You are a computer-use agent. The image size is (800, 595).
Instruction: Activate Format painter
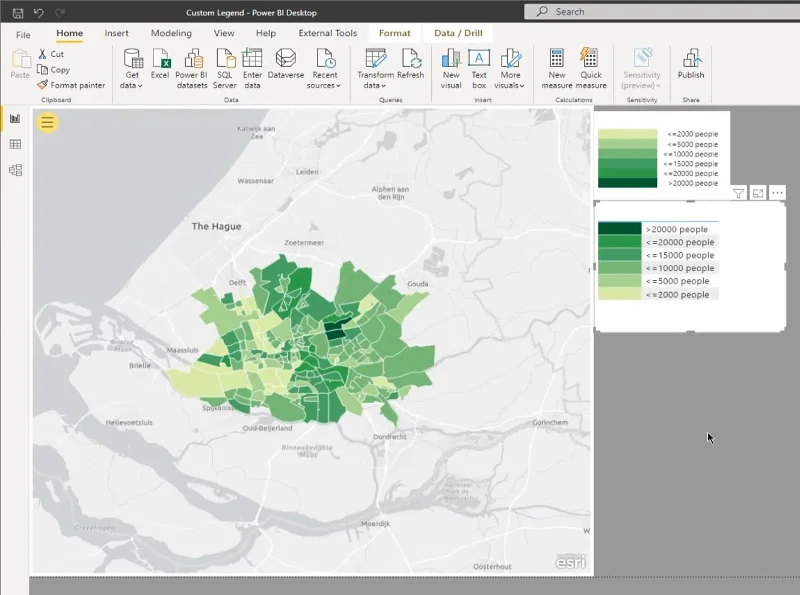[x=71, y=85]
